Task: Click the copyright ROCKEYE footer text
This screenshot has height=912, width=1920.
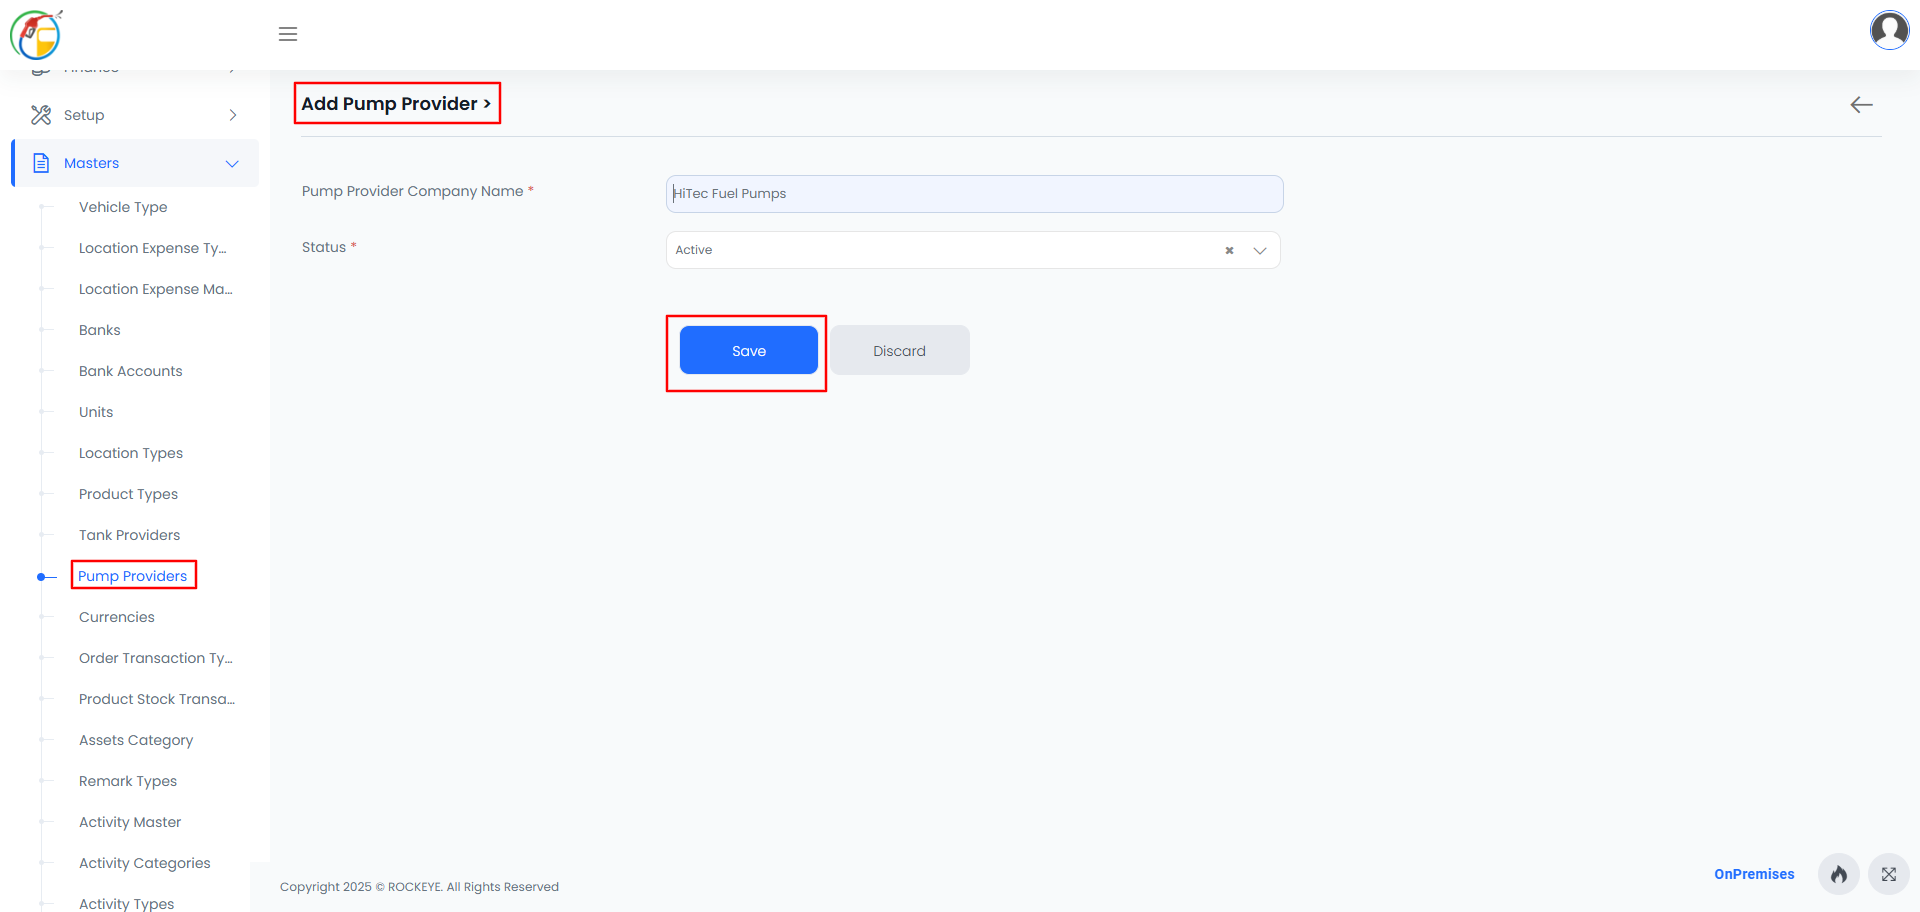Action: (x=419, y=887)
